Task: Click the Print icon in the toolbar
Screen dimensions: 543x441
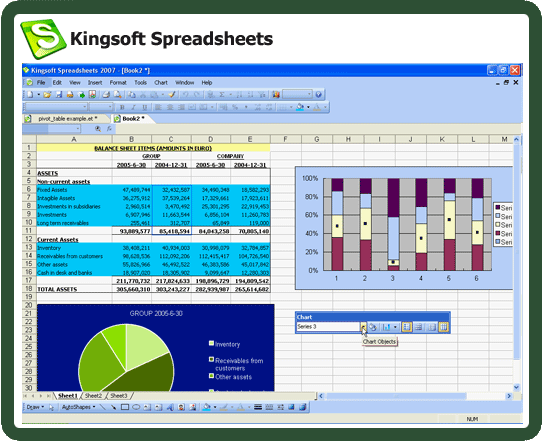Action: [107, 94]
